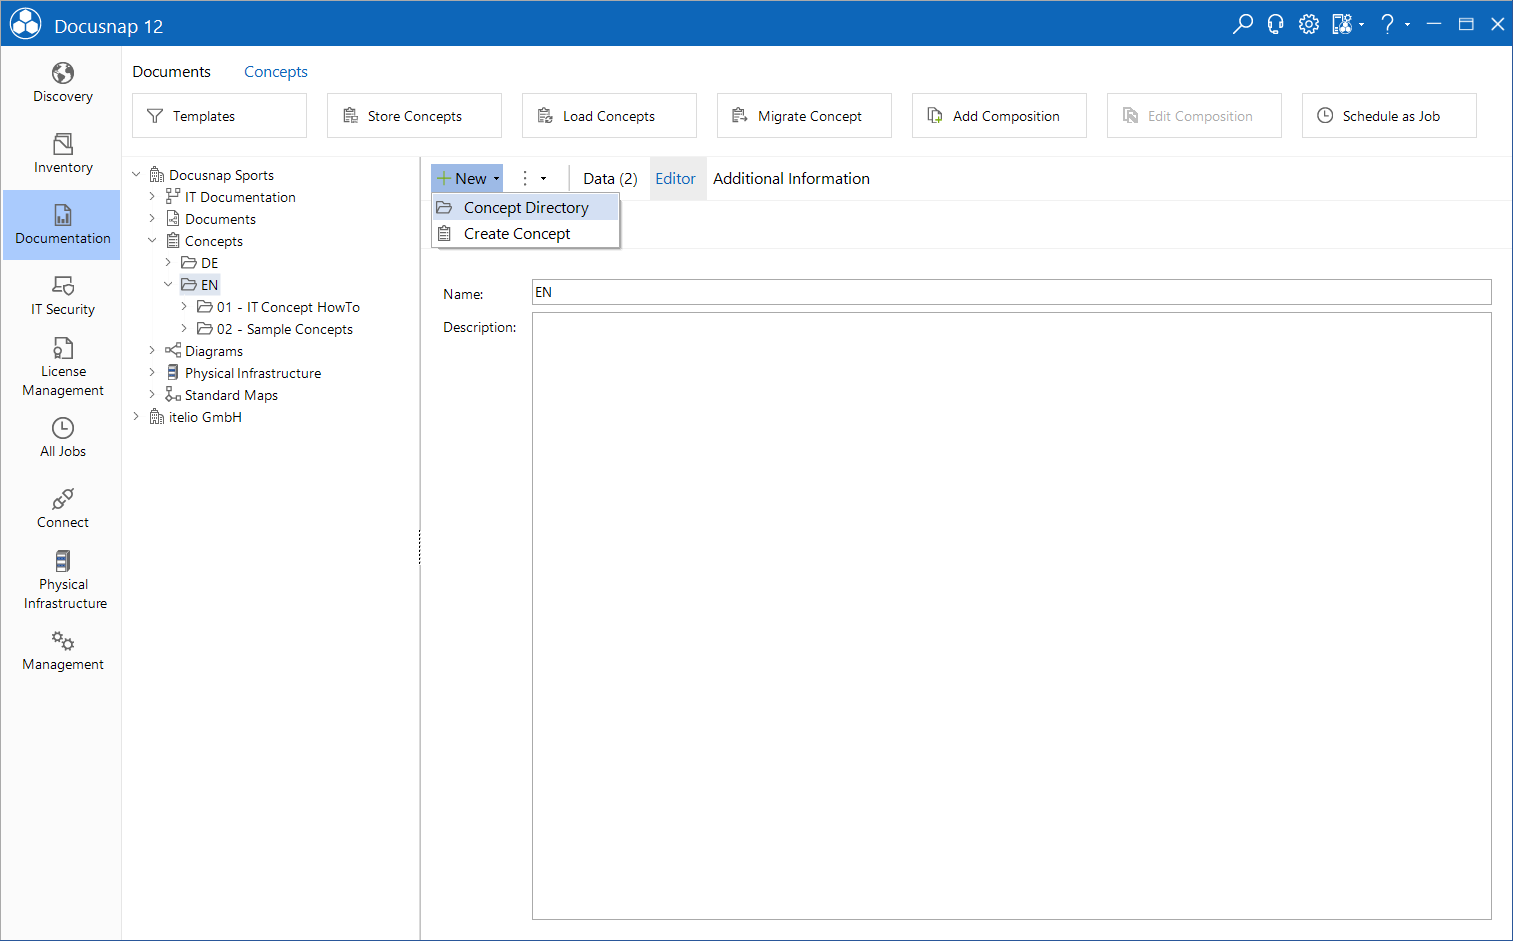The image size is (1513, 941).
Task: Click the Docusnap logo icon
Action: (x=25, y=24)
